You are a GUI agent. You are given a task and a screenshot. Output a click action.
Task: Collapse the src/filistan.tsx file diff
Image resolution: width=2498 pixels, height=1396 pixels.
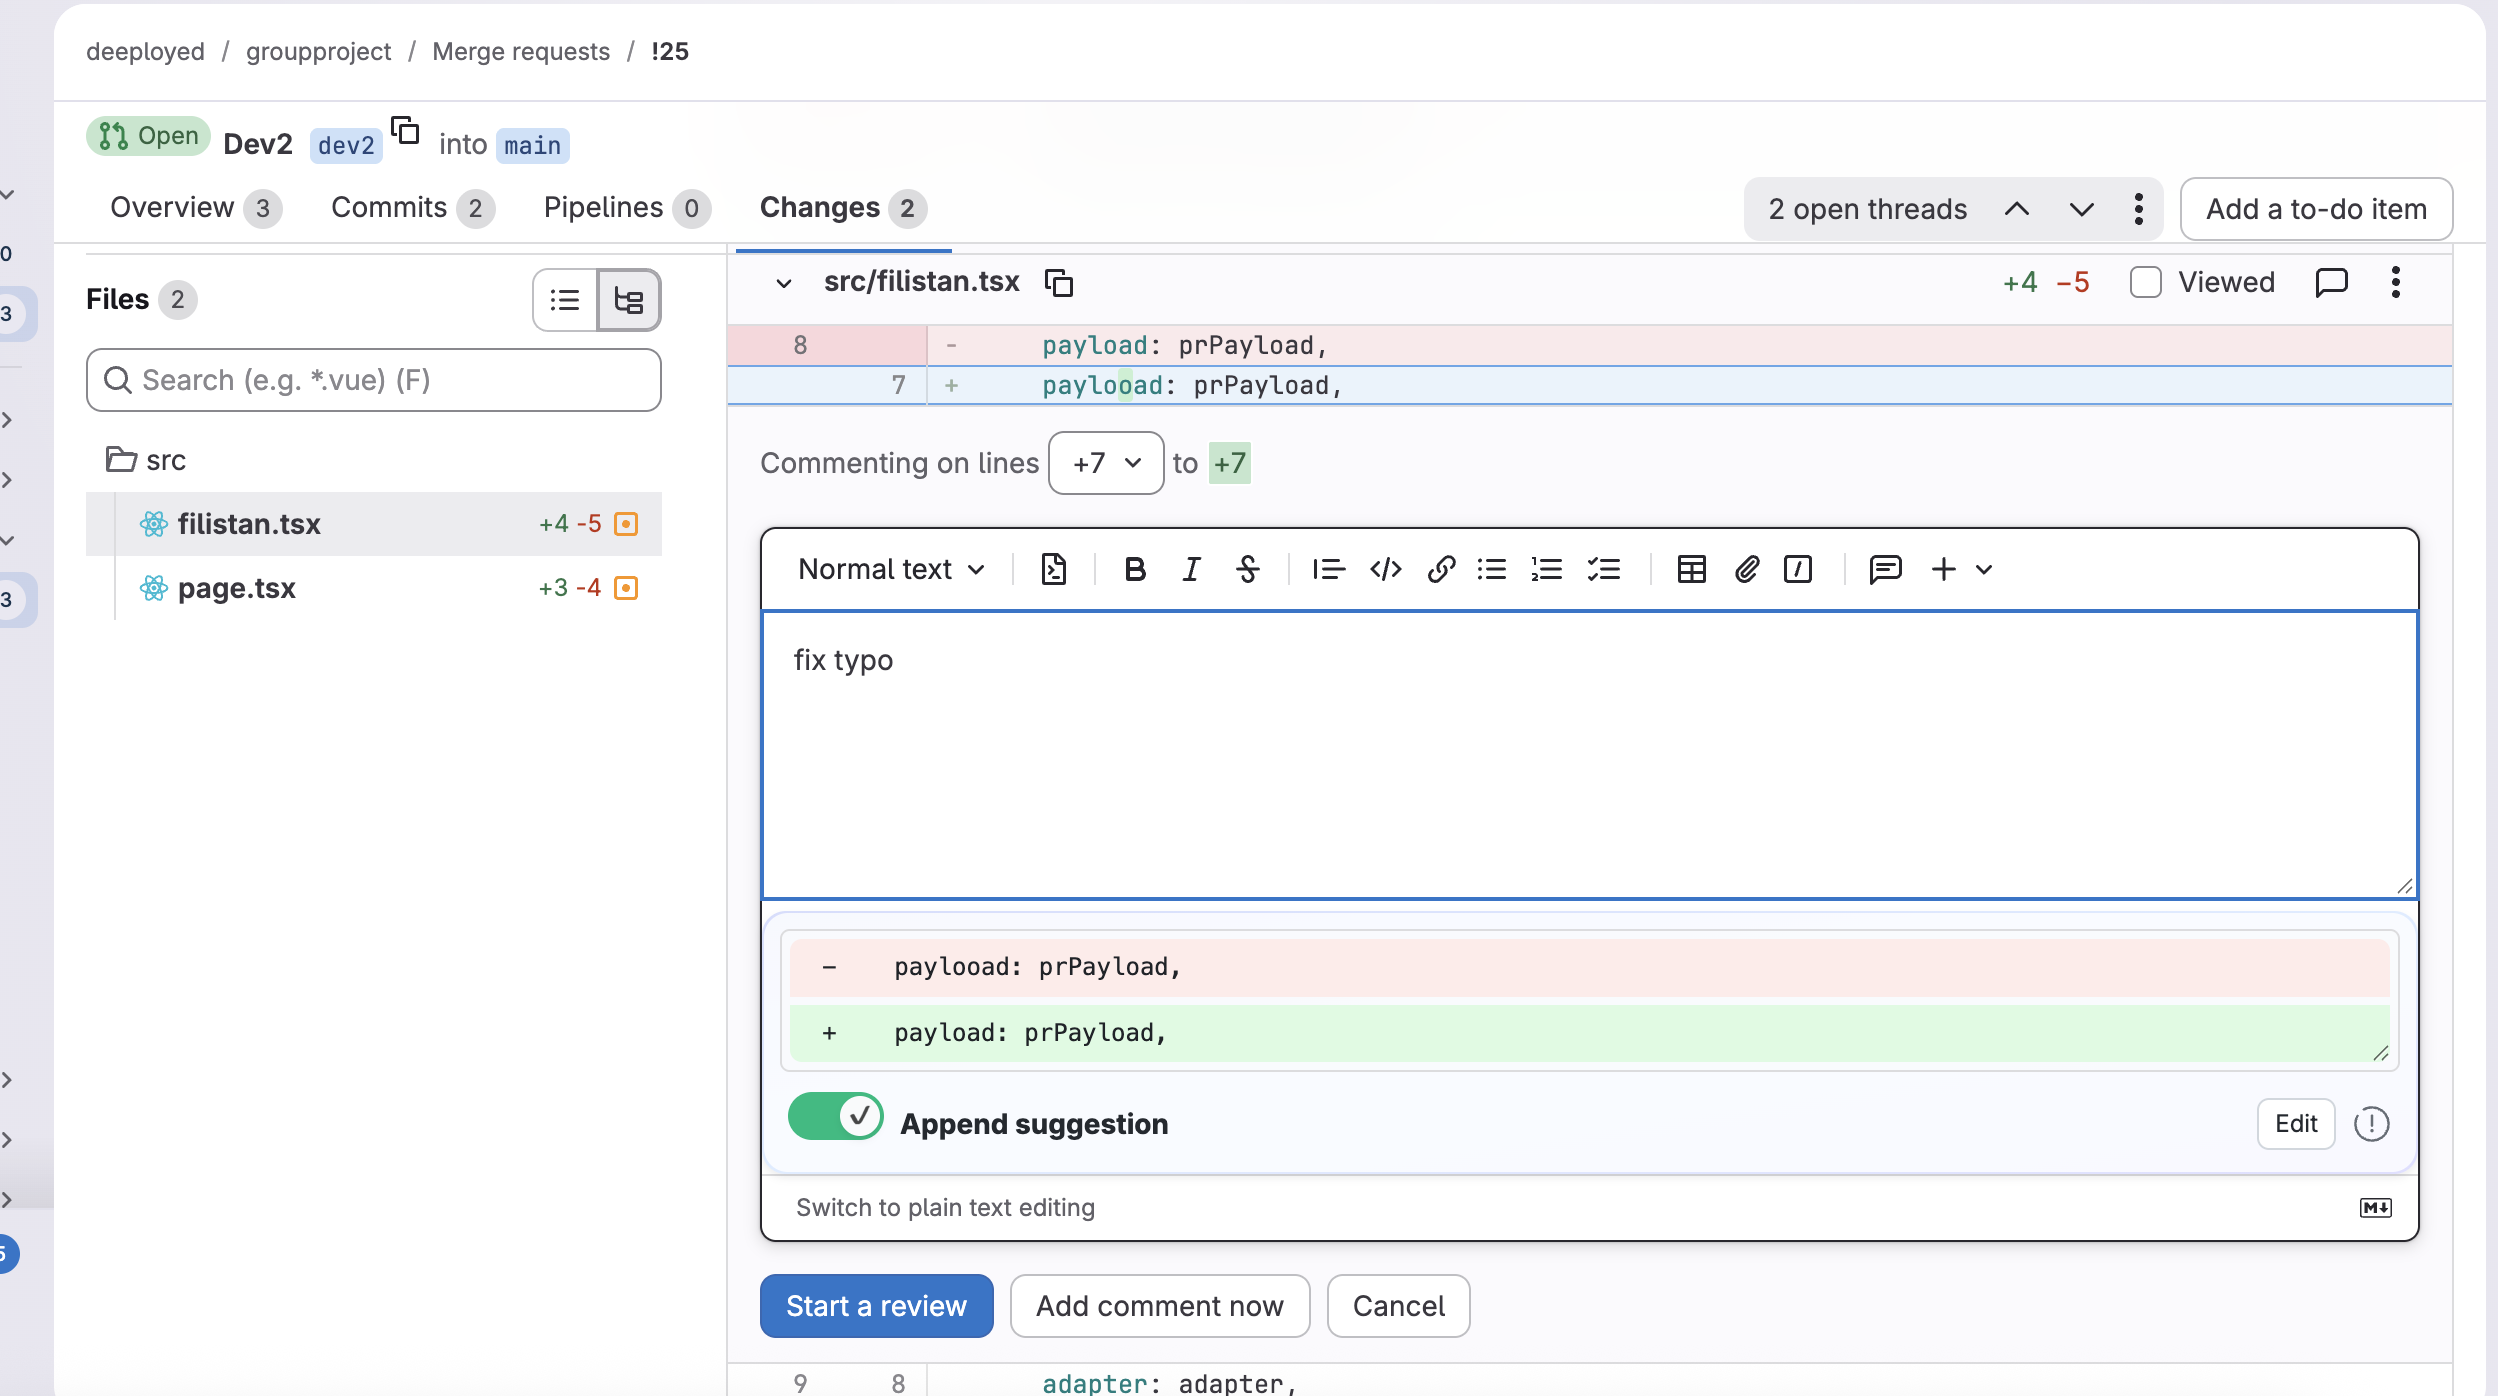point(784,283)
